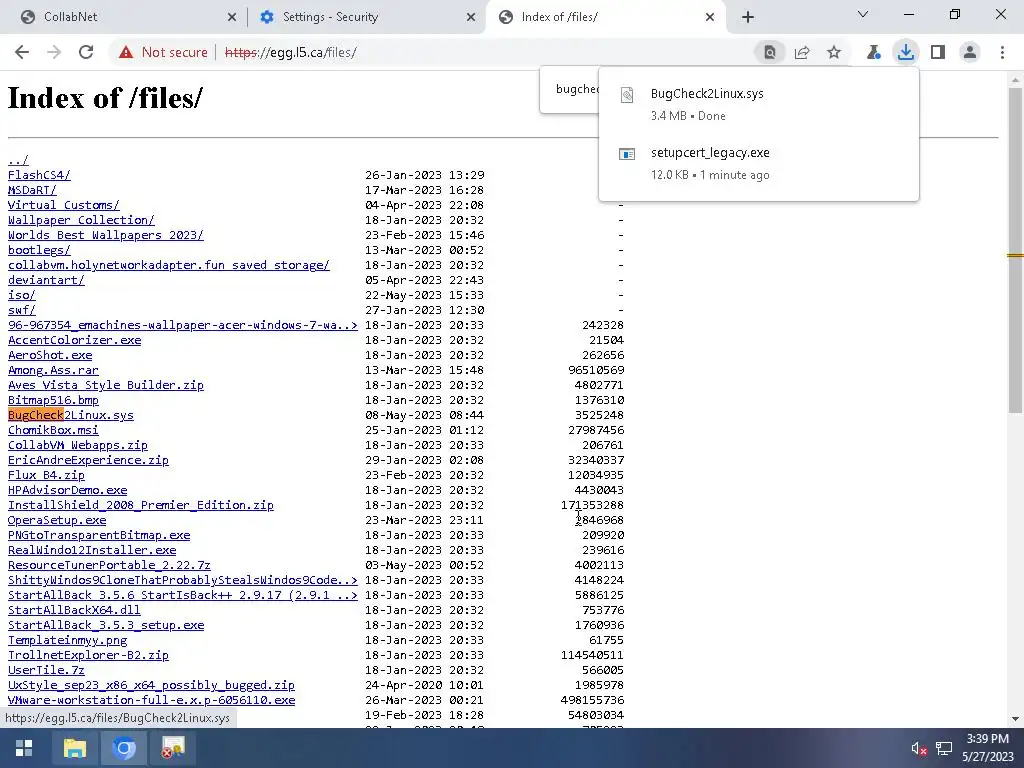Image resolution: width=1024 pixels, height=768 pixels.
Task: Open the certificate app in the taskbar
Action: tap(173, 748)
